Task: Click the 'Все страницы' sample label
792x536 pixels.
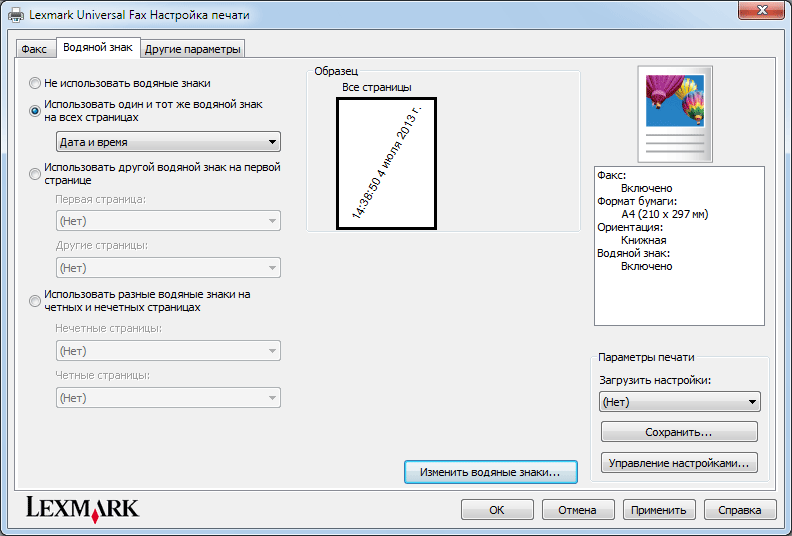Action: 377,87
